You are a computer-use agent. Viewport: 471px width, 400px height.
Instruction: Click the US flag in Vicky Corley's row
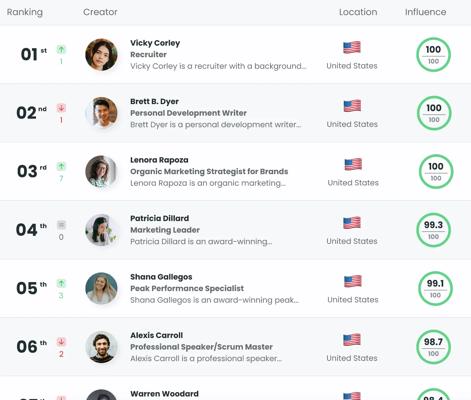(352, 48)
